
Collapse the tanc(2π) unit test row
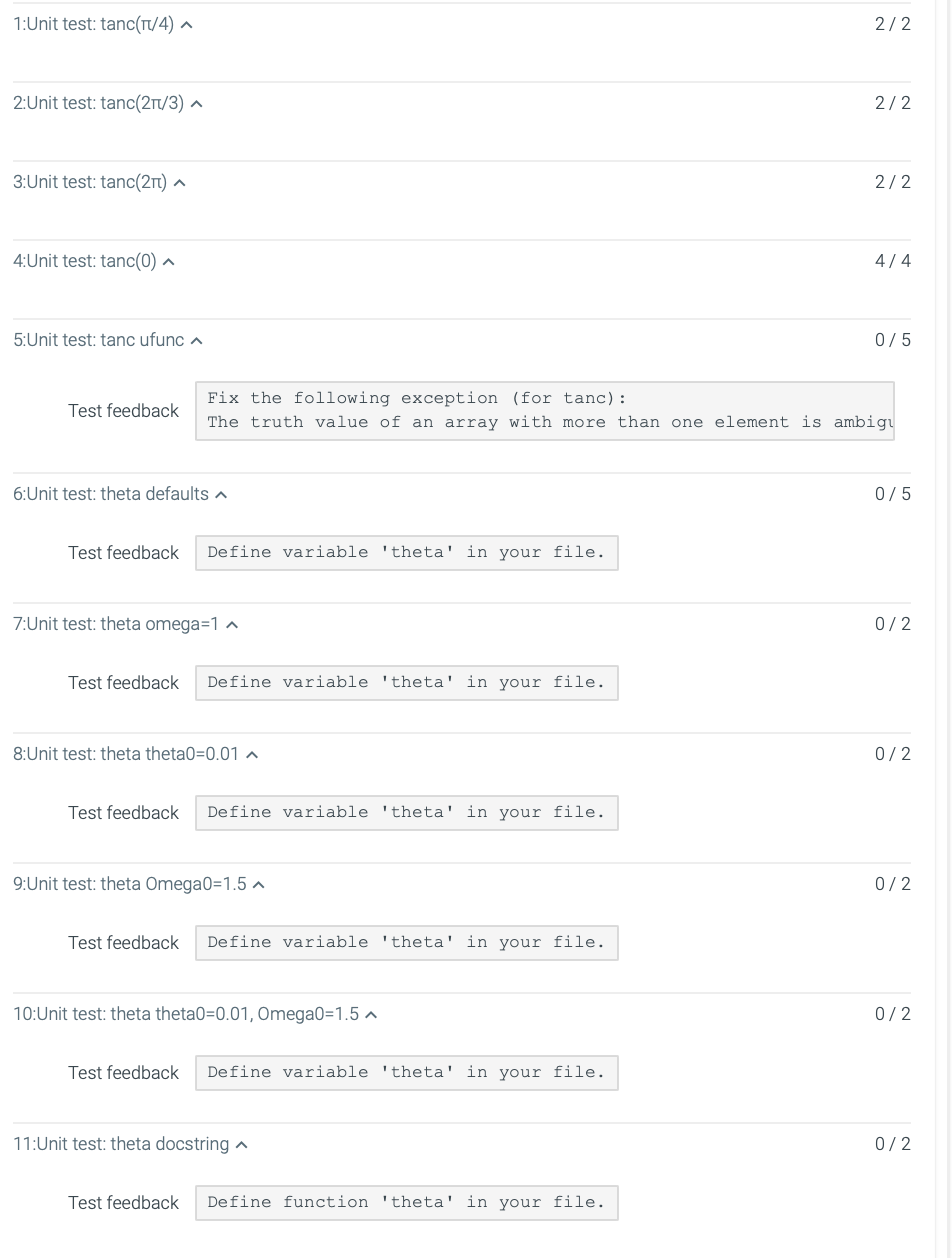pyautogui.click(x=180, y=182)
